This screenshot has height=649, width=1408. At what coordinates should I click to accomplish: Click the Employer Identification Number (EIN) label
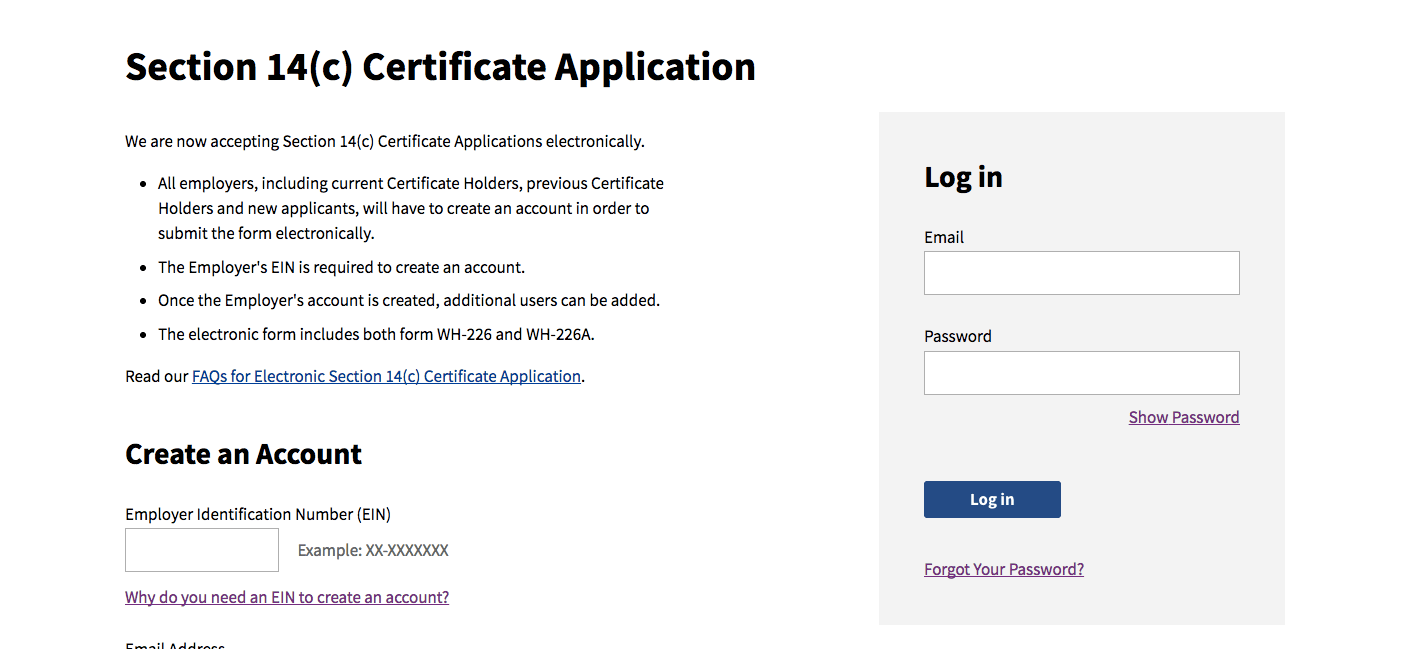point(258,515)
